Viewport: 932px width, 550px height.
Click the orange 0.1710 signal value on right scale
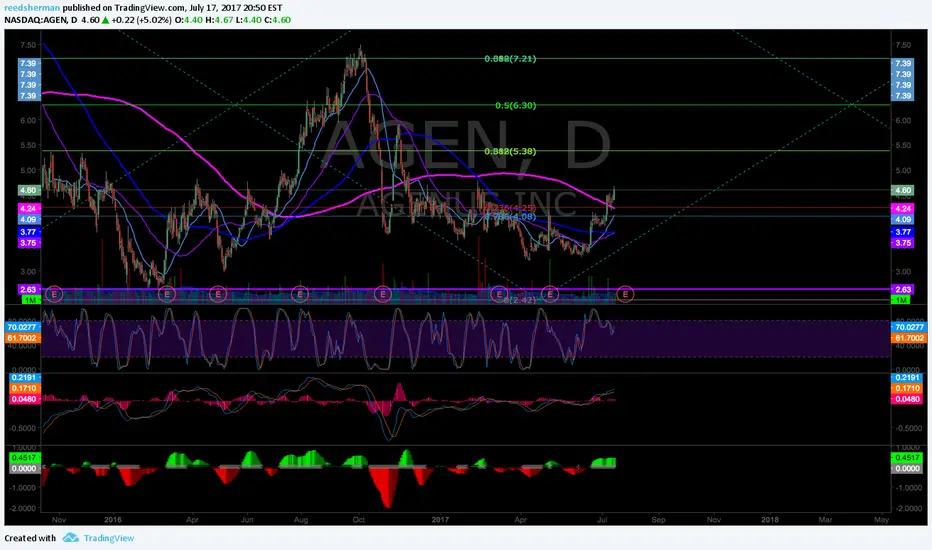(907, 388)
